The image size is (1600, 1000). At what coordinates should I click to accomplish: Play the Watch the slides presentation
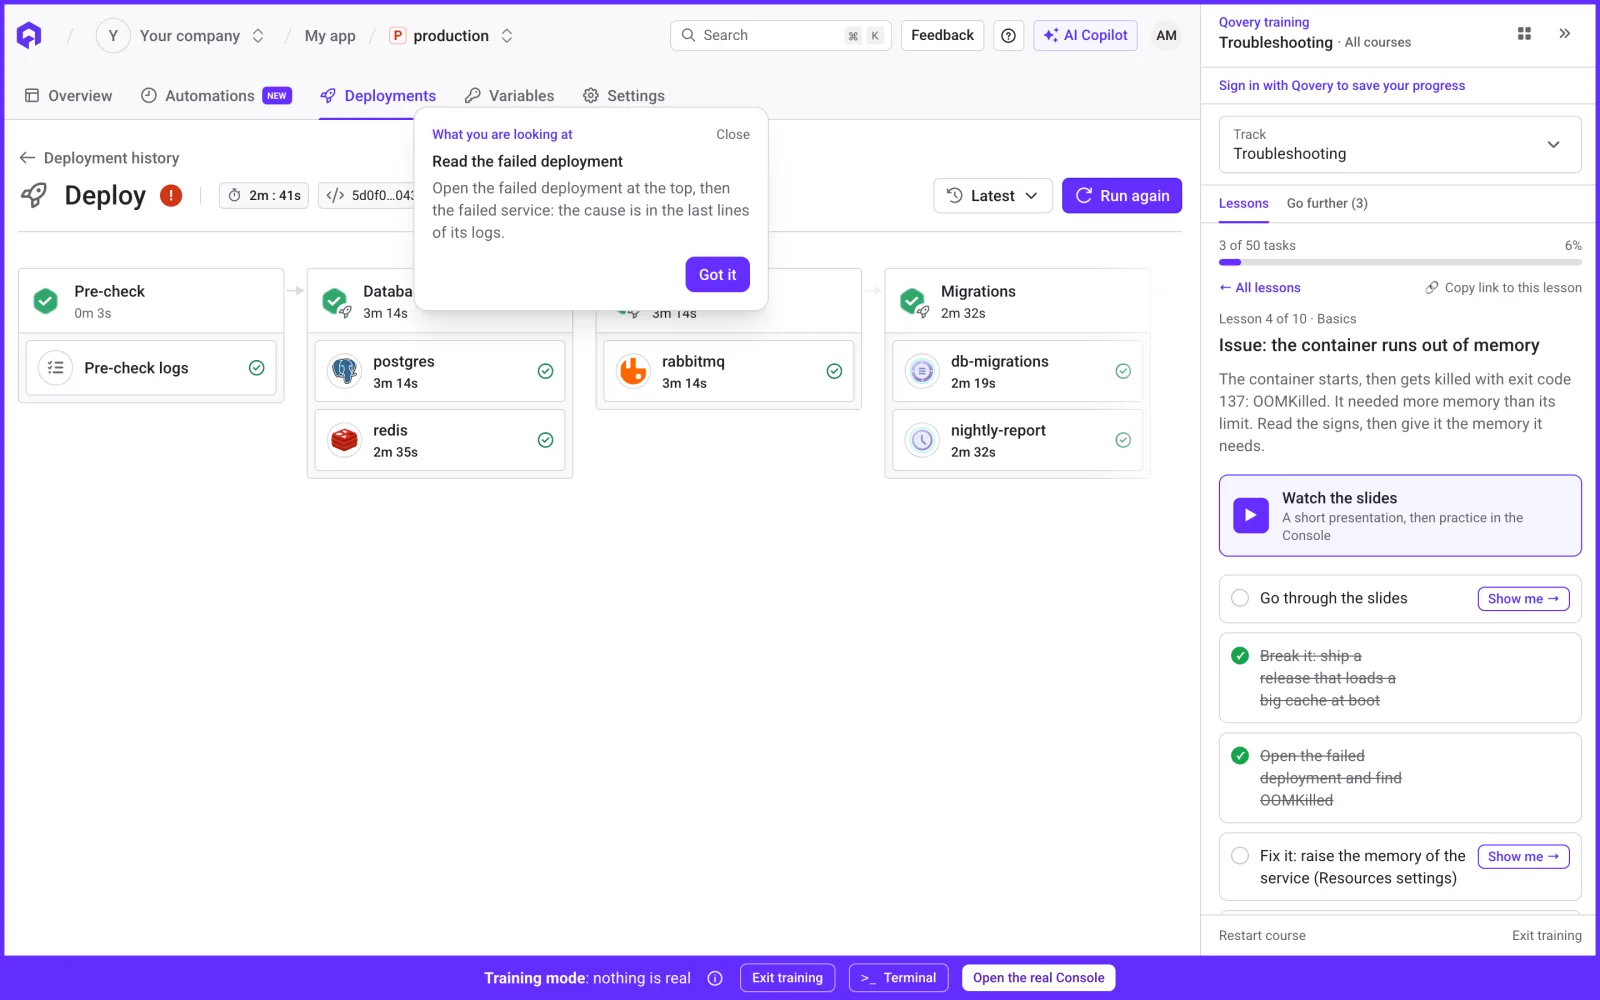pyautogui.click(x=1250, y=516)
